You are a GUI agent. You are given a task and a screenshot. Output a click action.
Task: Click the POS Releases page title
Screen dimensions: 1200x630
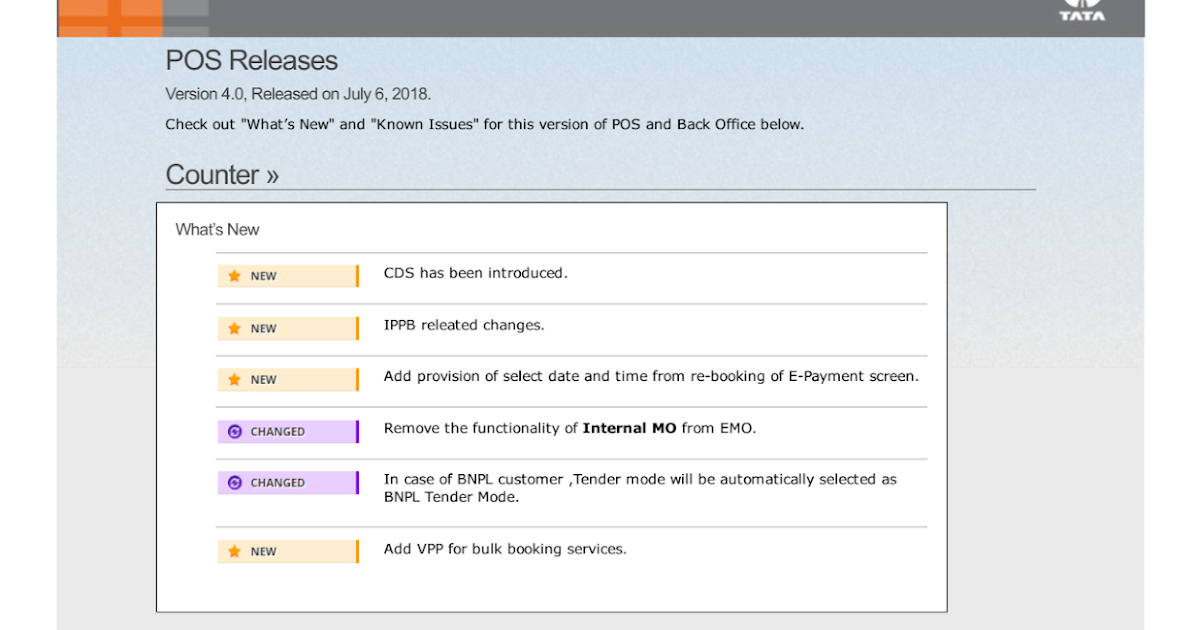(251, 60)
